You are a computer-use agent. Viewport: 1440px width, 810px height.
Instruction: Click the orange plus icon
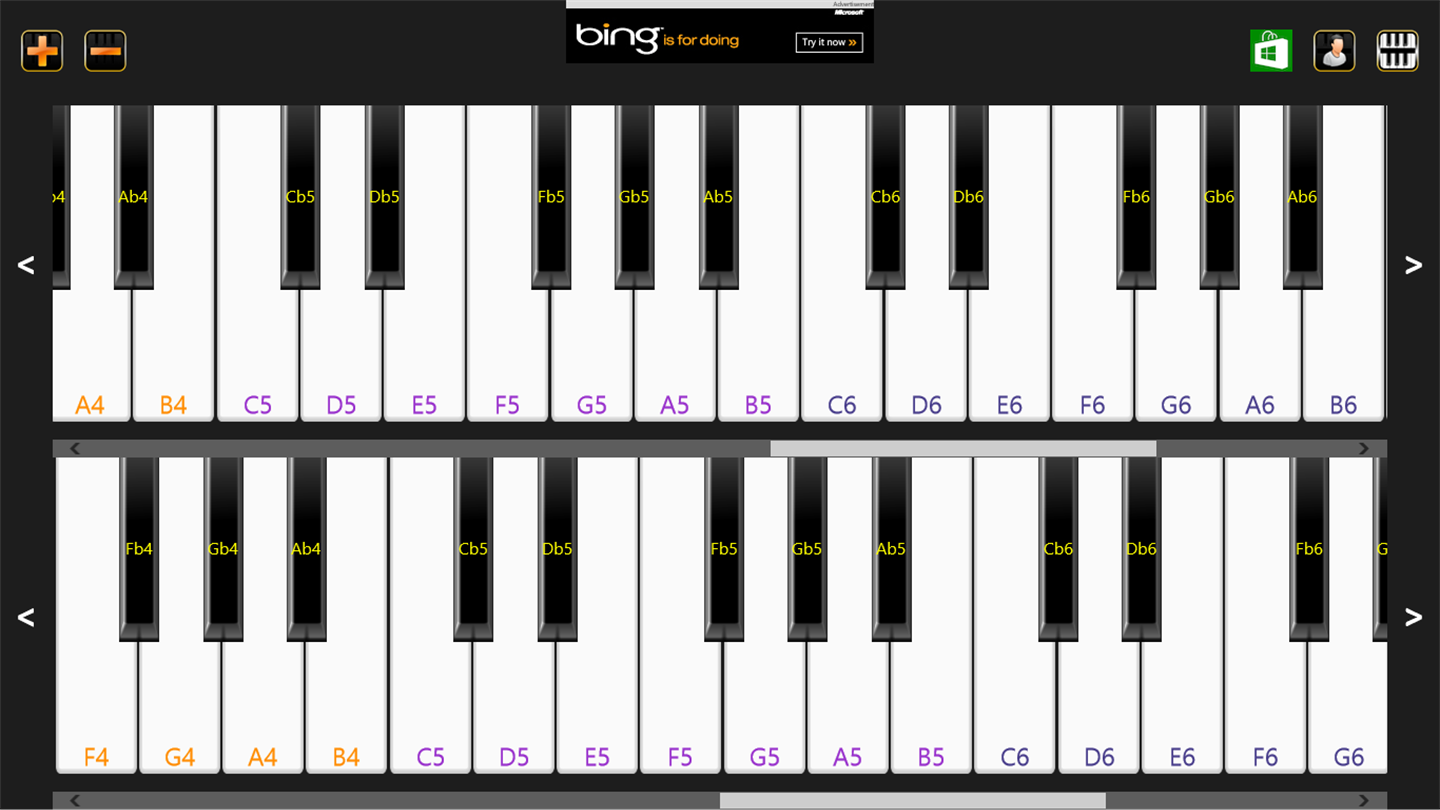pyautogui.click(x=42, y=51)
